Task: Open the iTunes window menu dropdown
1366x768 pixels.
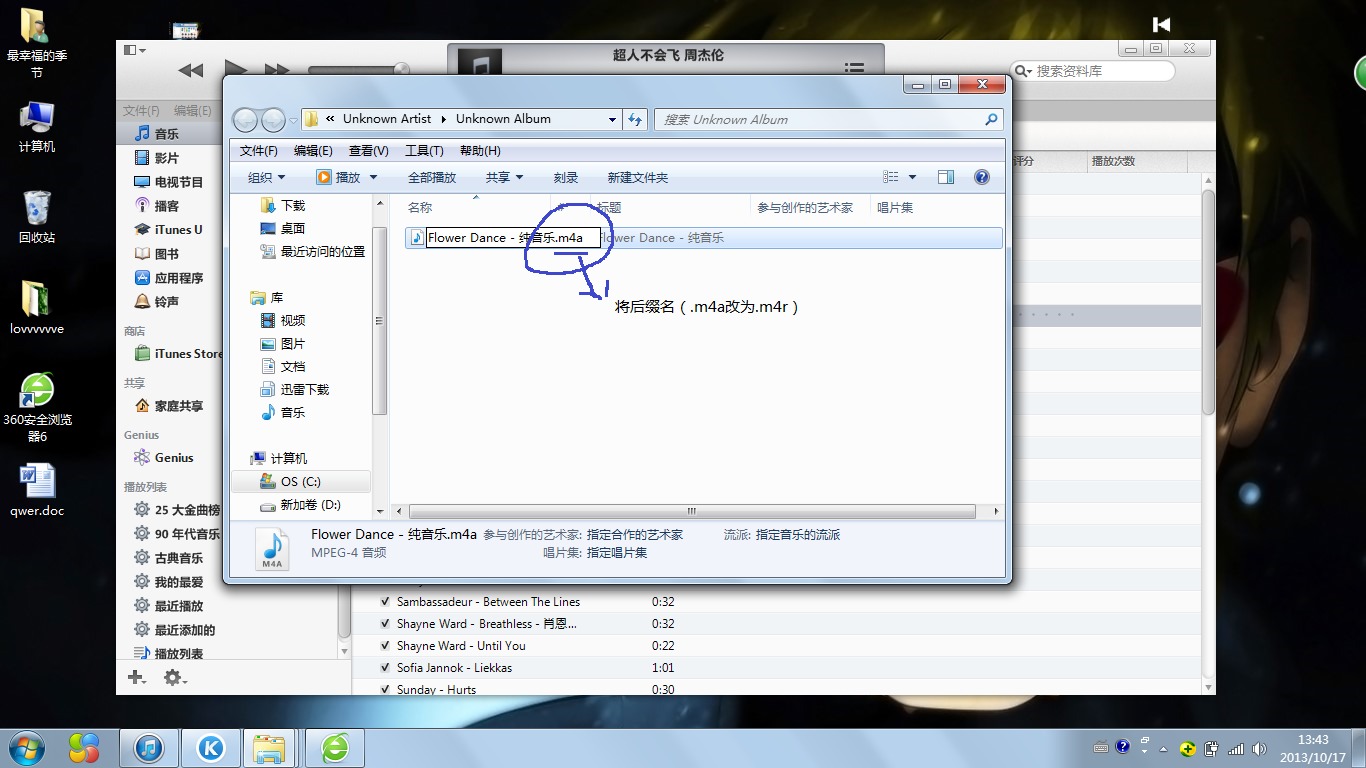Action: tap(134, 50)
